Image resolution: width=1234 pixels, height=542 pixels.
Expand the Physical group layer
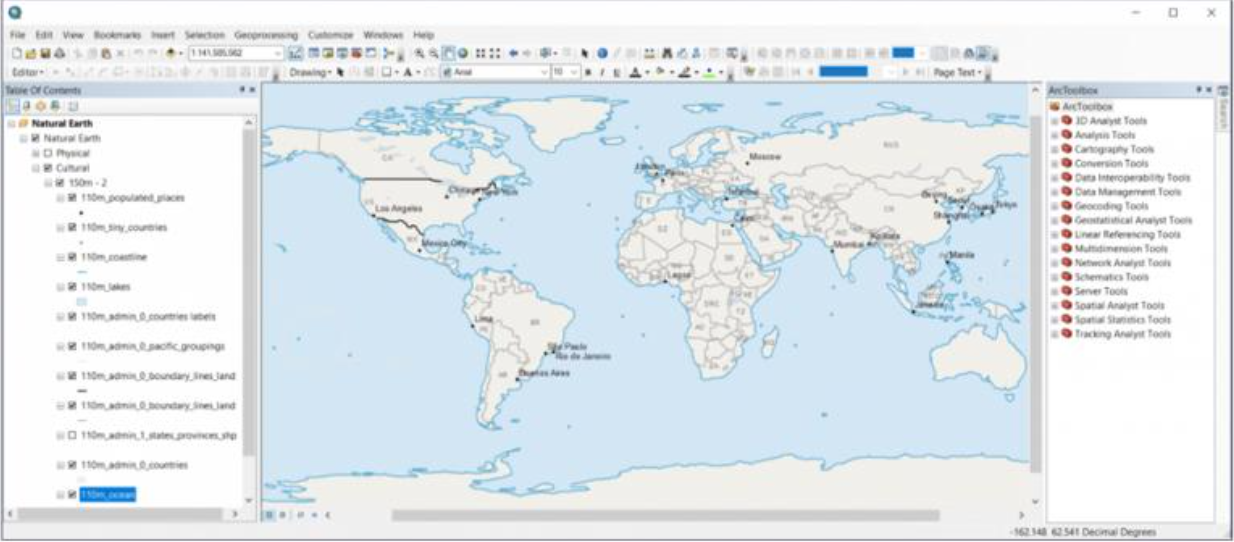[35, 154]
